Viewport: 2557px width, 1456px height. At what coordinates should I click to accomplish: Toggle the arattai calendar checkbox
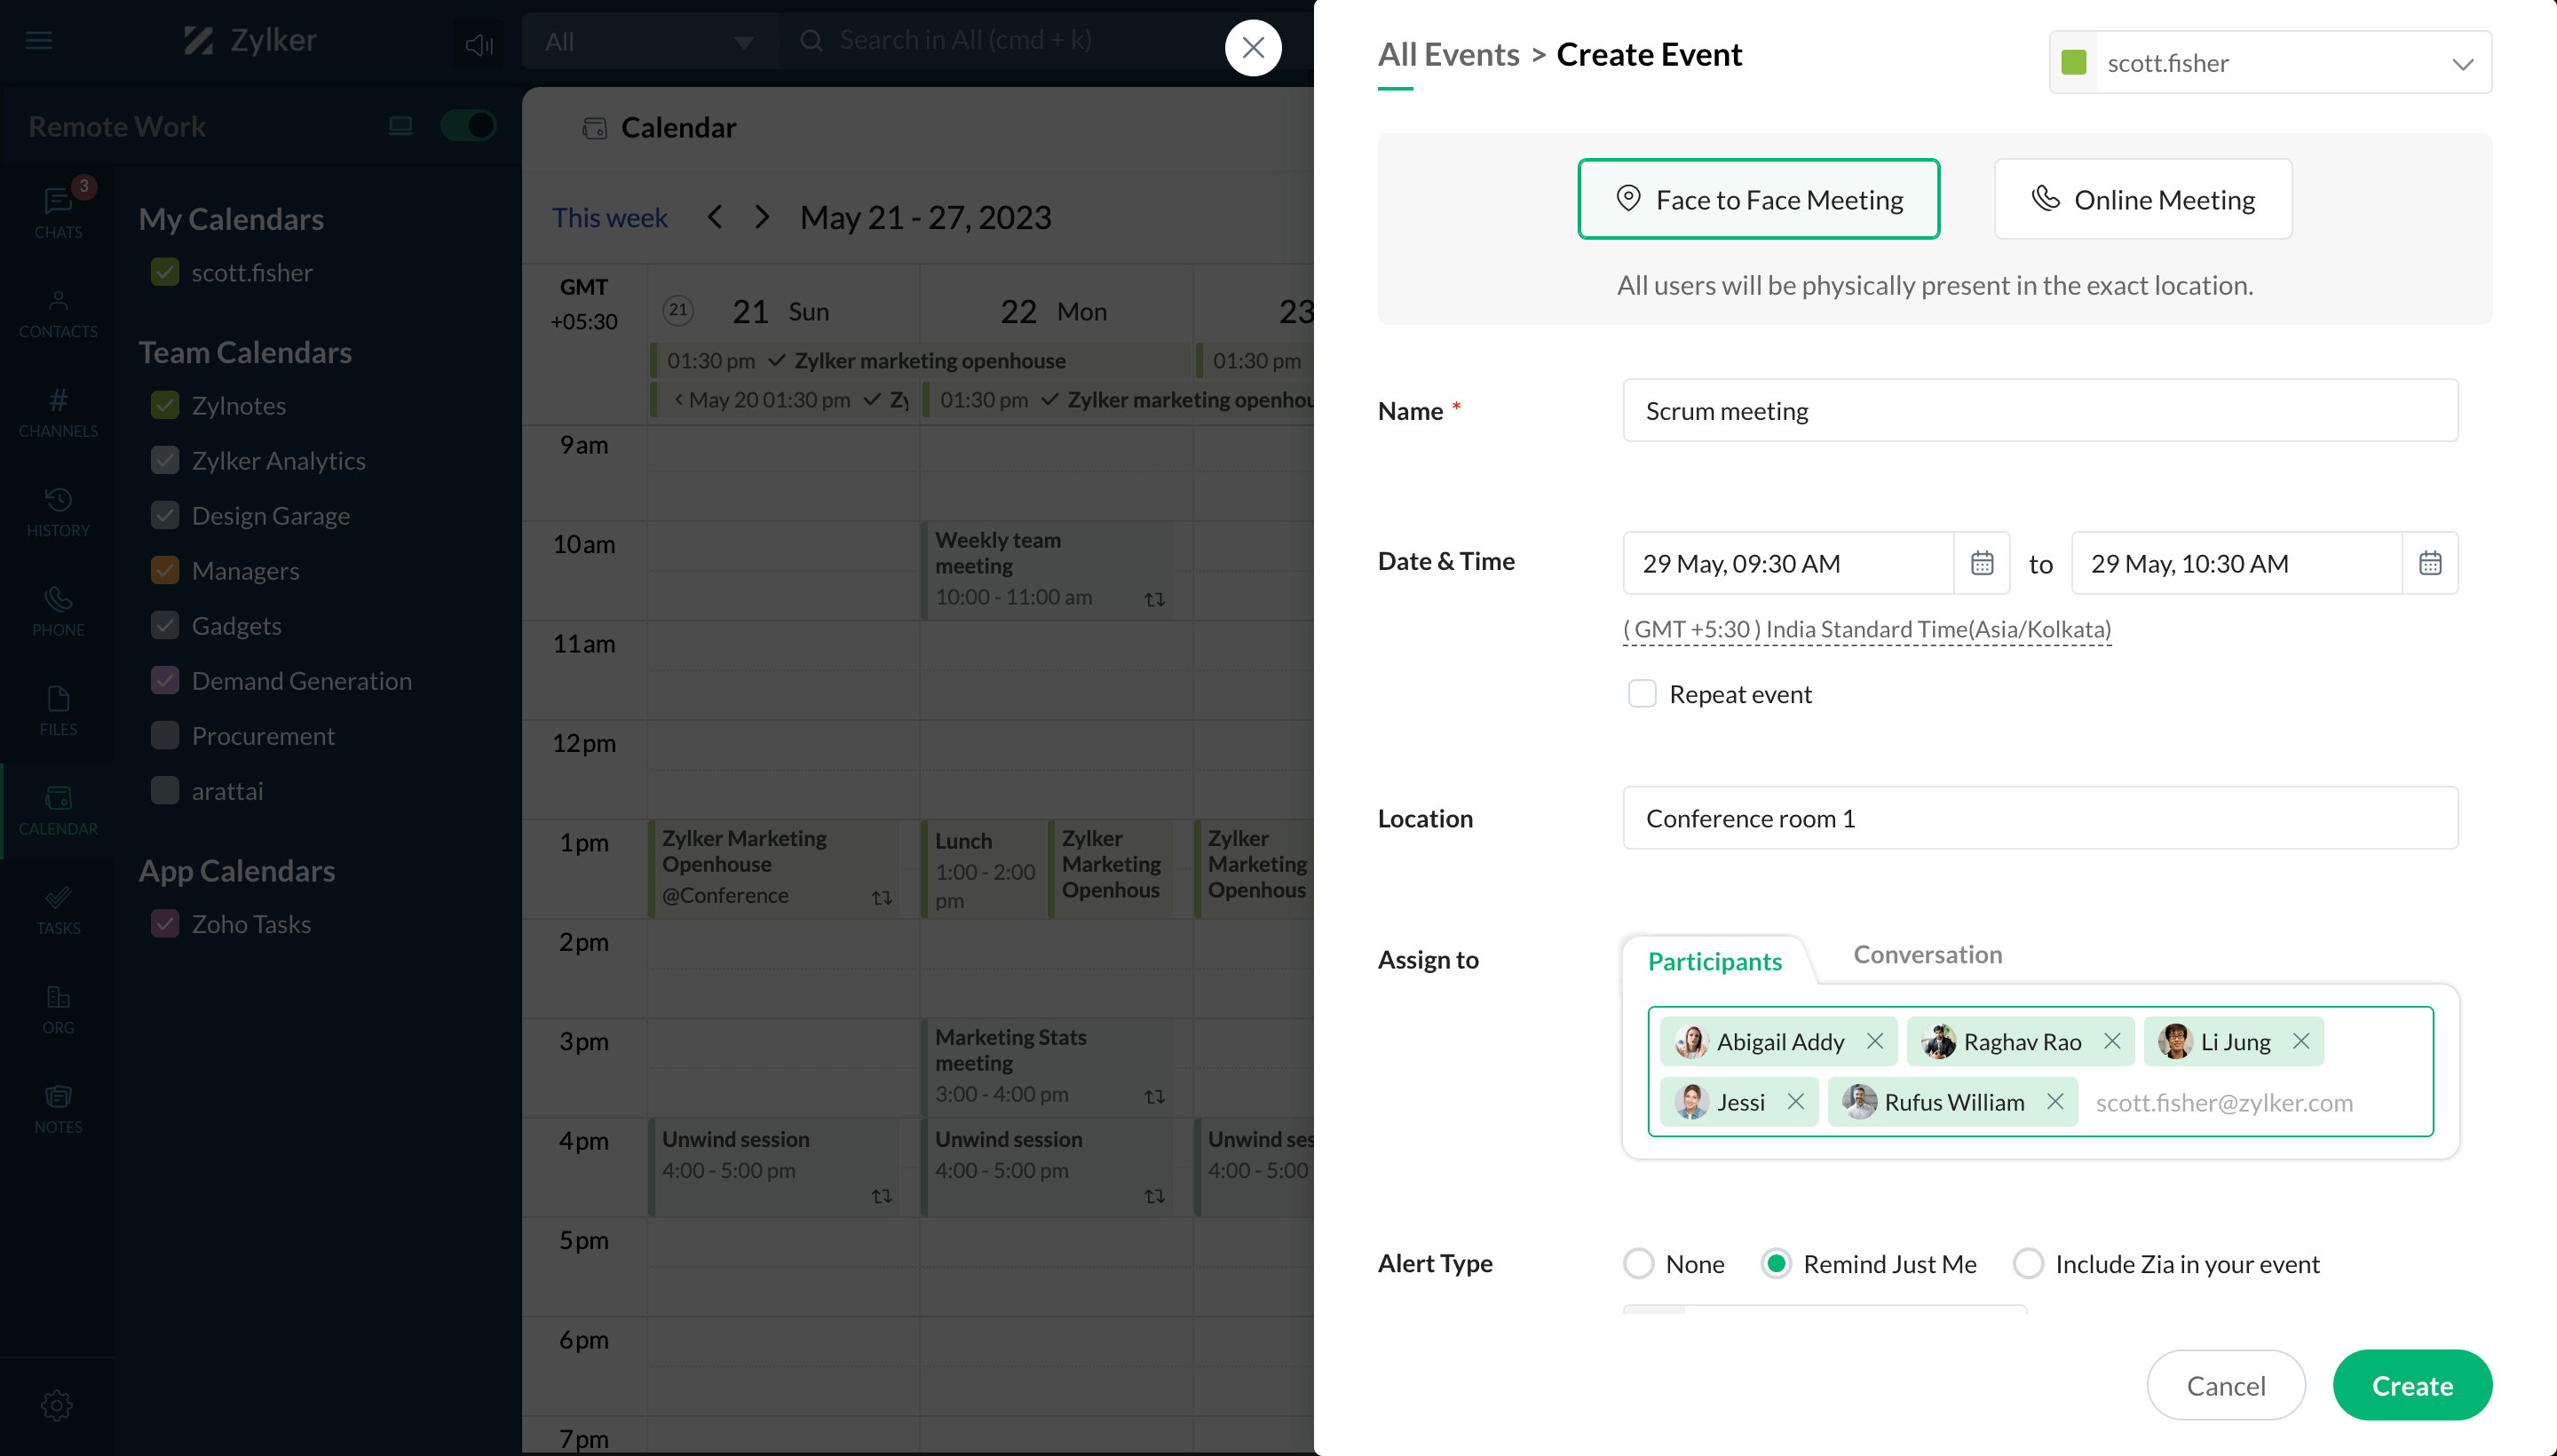pos(165,790)
